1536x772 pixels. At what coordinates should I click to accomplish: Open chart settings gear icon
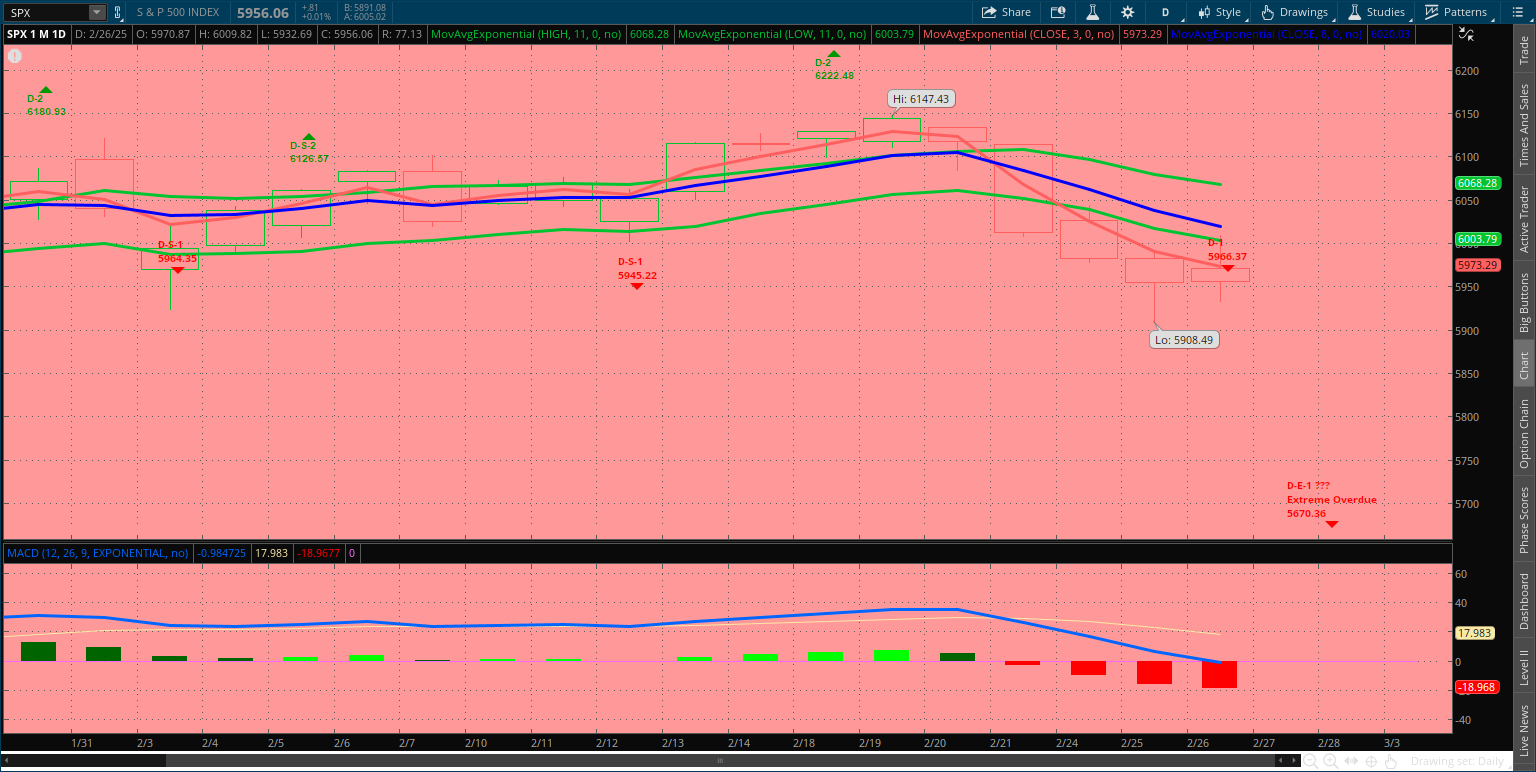point(1128,12)
